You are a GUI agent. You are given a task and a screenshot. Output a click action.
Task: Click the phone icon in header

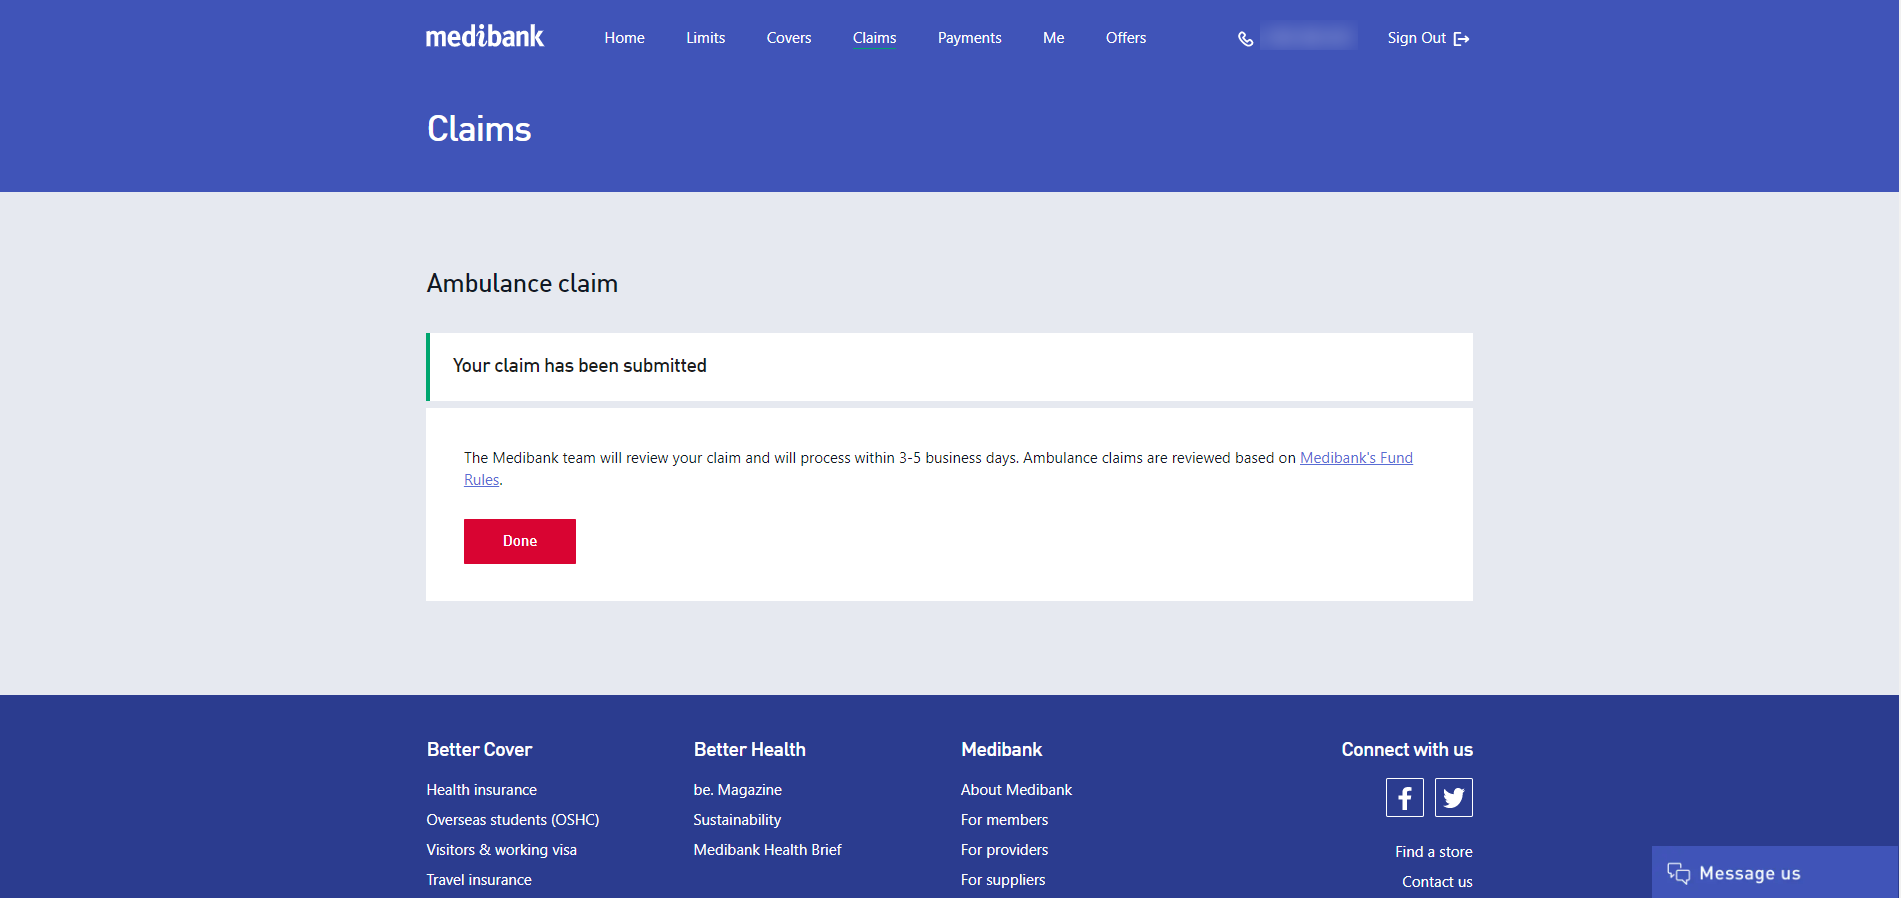pyautogui.click(x=1245, y=39)
